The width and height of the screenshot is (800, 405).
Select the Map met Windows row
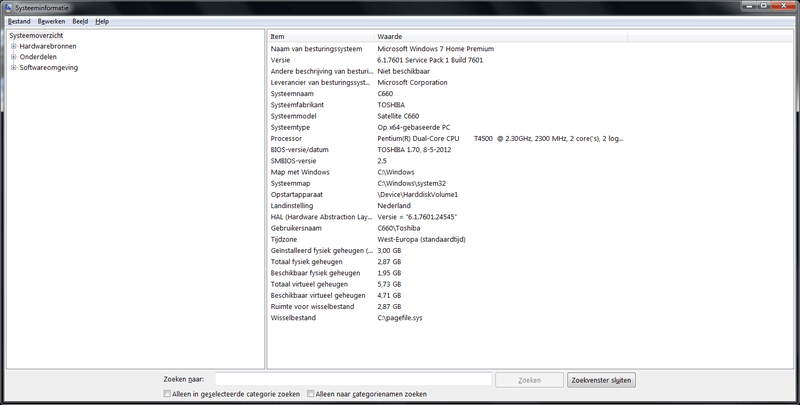[x=447, y=172]
